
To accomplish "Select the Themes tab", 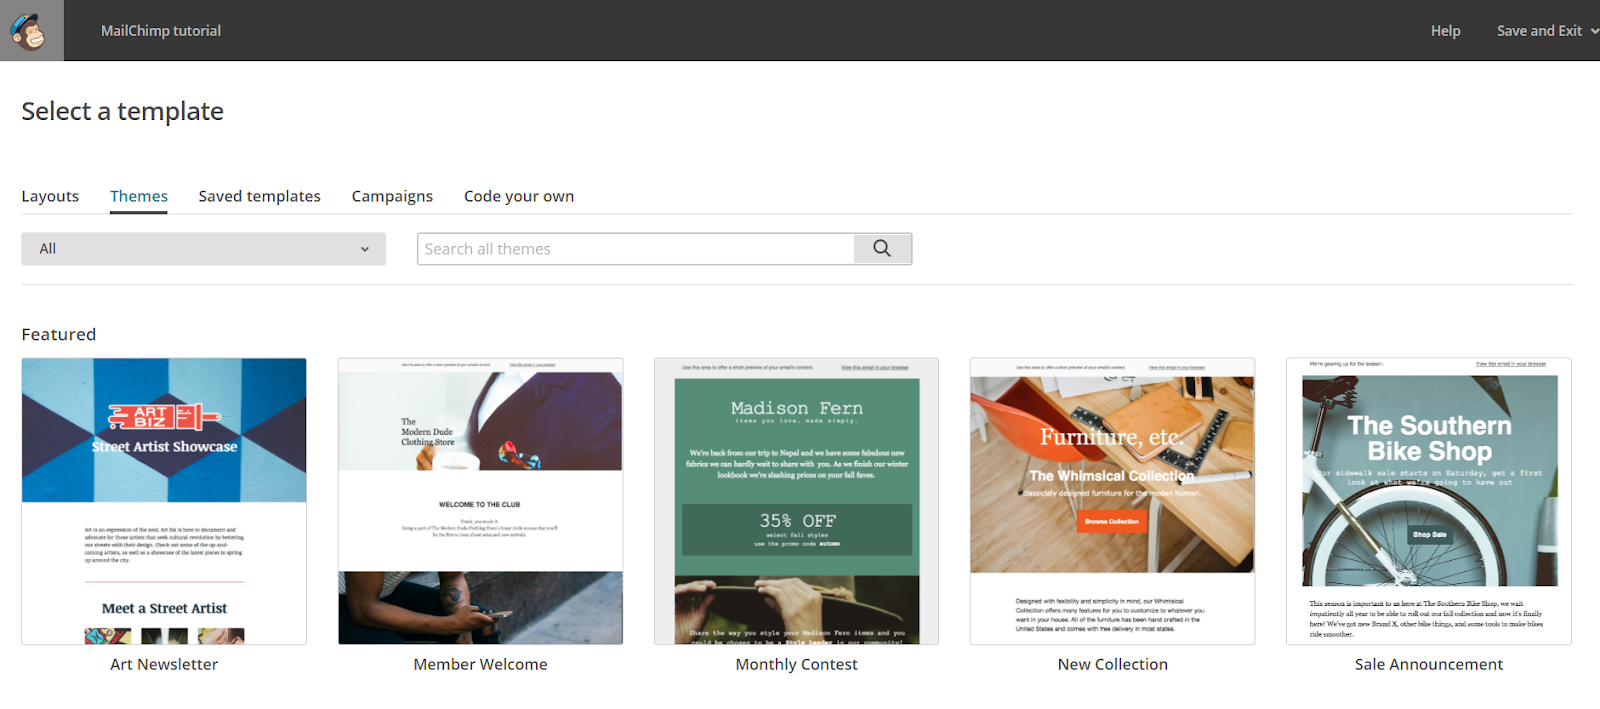I will point(139,196).
